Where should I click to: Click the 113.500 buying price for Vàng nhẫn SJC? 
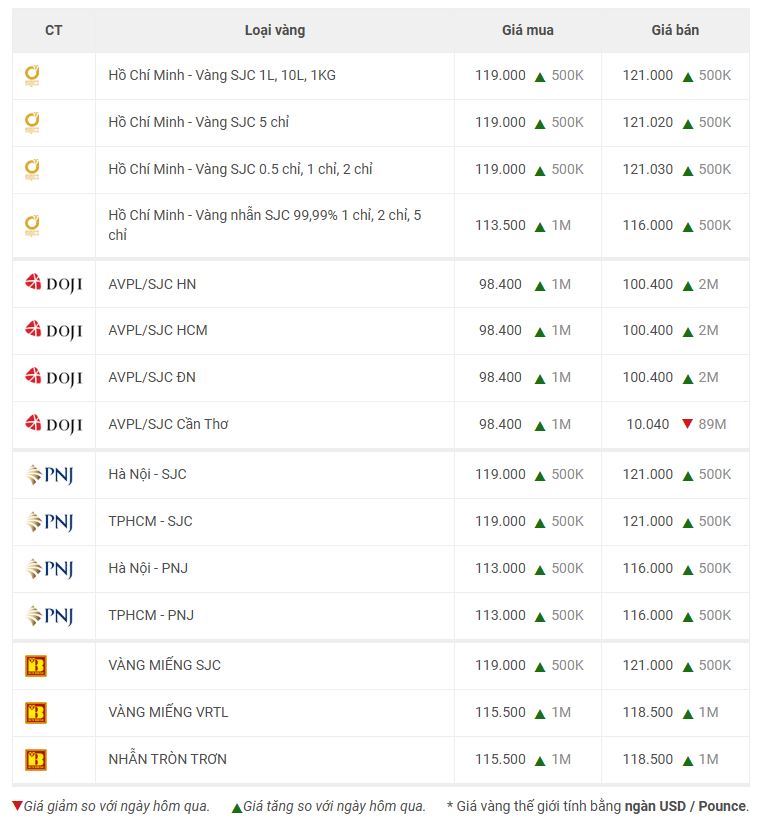tap(501, 225)
